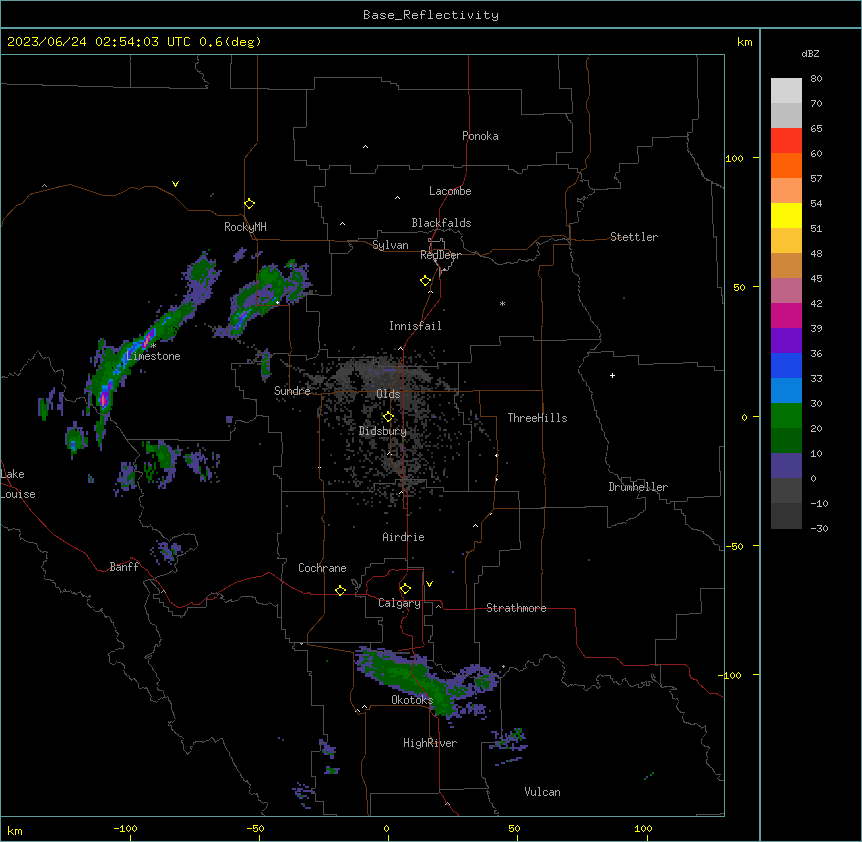Select the 60 dBZ orange legend swatch
This screenshot has width=862, height=842.
click(x=786, y=165)
